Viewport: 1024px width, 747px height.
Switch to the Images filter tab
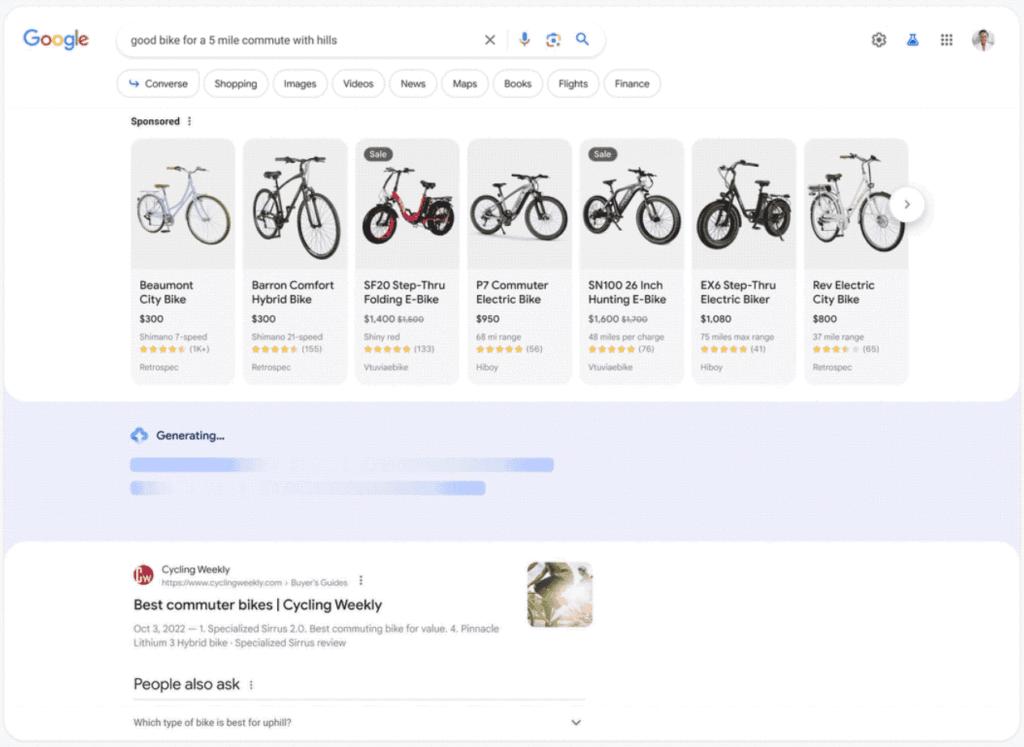pos(300,84)
